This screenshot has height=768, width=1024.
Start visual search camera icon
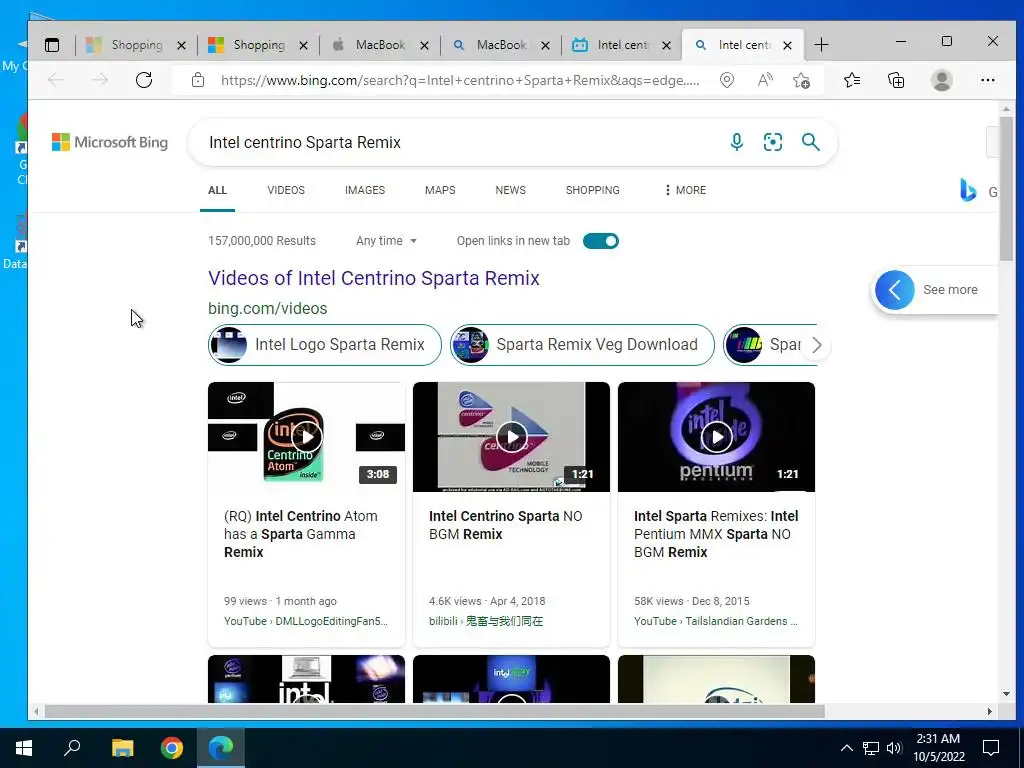coord(773,142)
